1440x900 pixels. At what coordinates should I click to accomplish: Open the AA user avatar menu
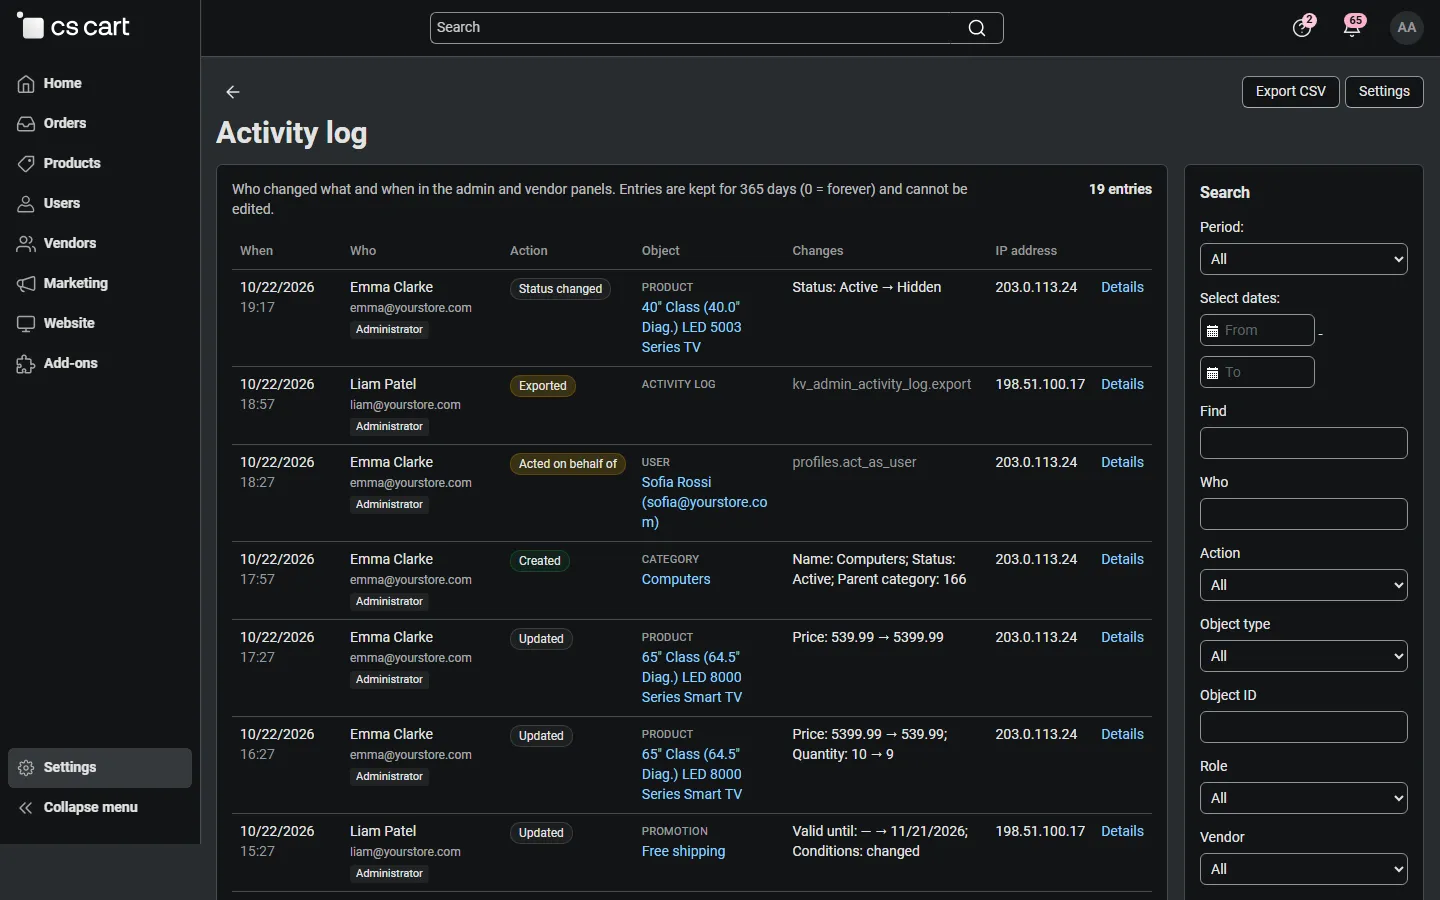[1407, 27]
